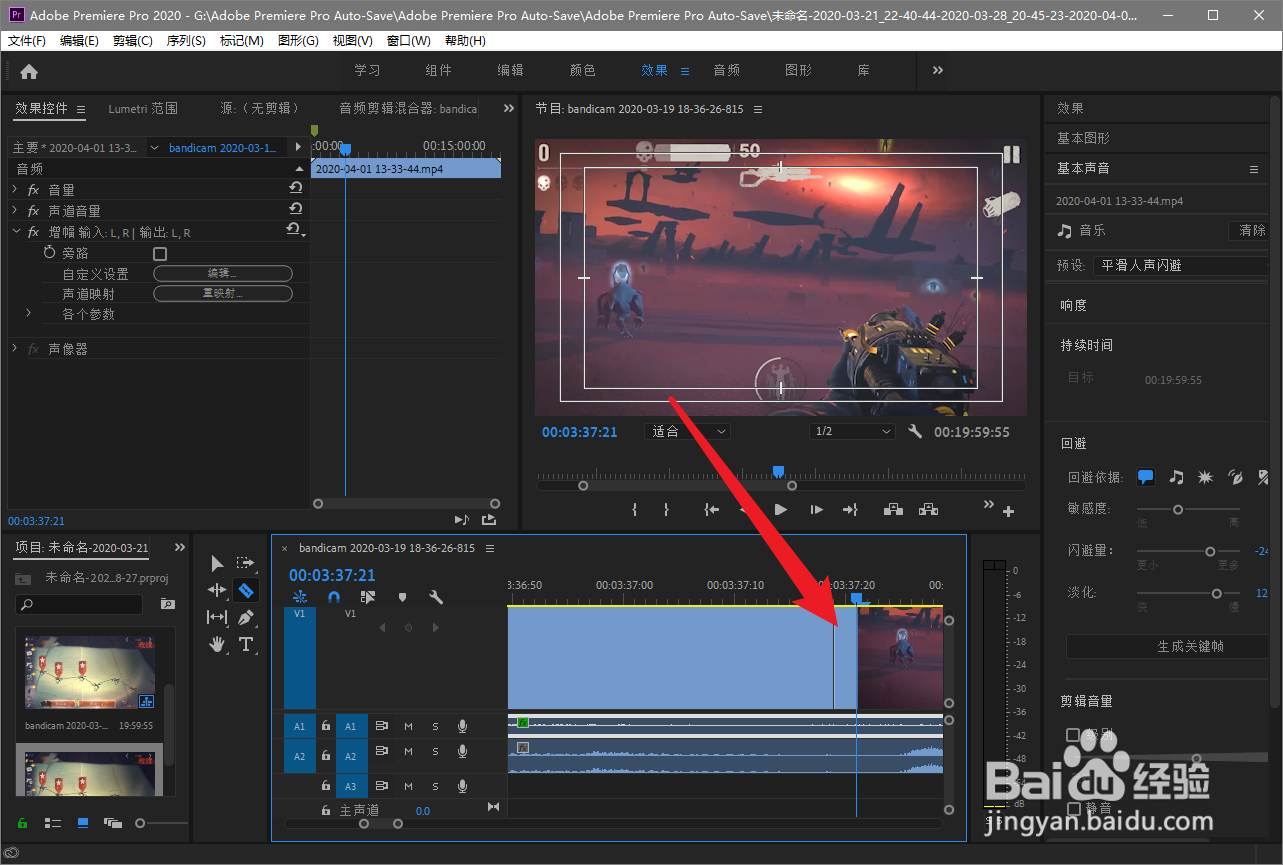Image resolution: width=1283 pixels, height=865 pixels.
Task: Toggle timeline Snap magnet icon
Action: coord(334,597)
